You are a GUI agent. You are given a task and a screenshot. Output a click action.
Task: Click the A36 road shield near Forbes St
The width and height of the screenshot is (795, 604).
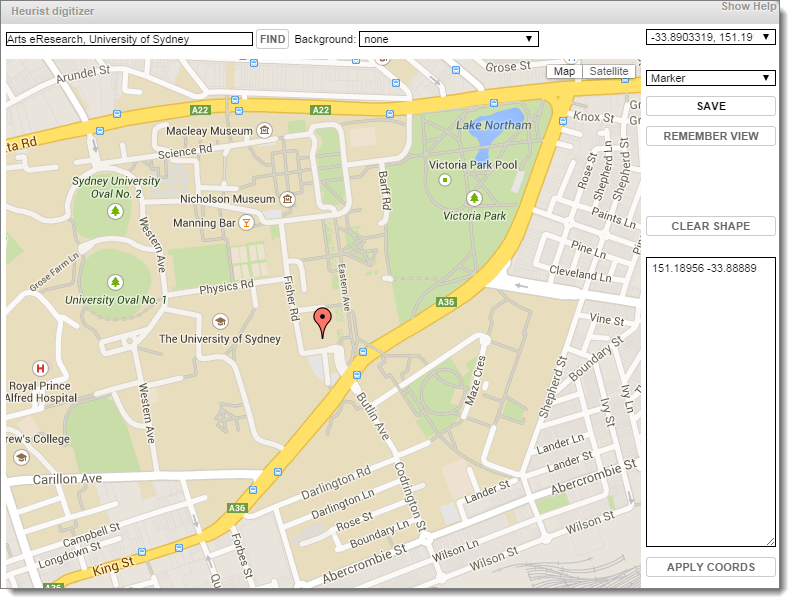tap(237, 508)
